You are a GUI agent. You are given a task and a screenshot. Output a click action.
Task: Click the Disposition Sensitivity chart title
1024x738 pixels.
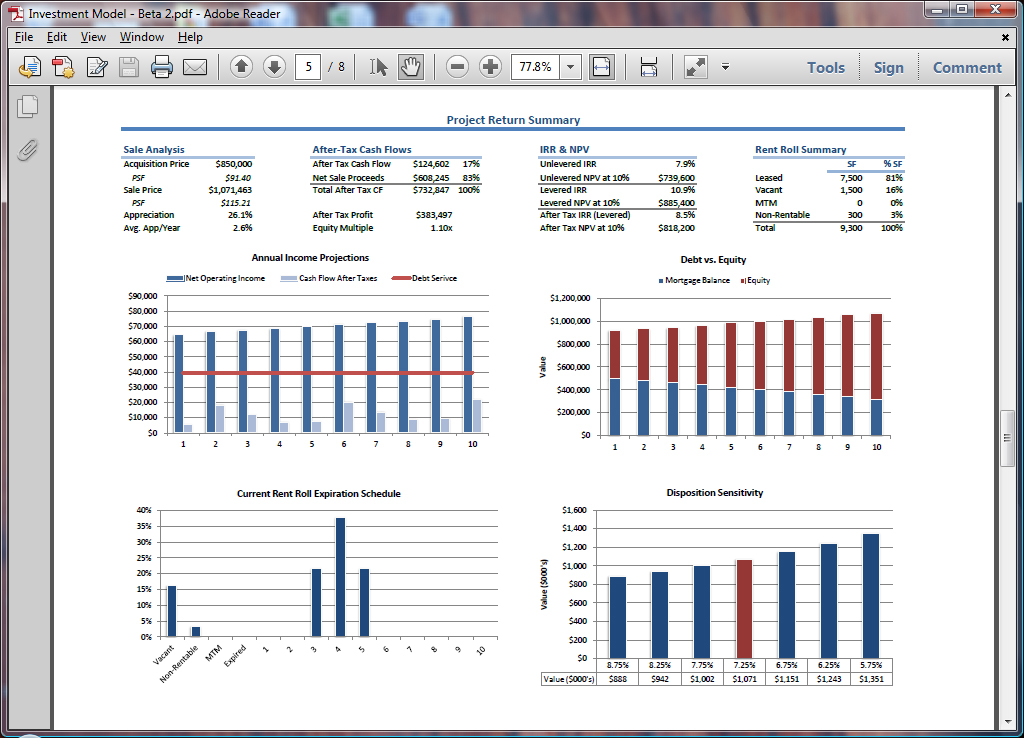[x=714, y=493]
